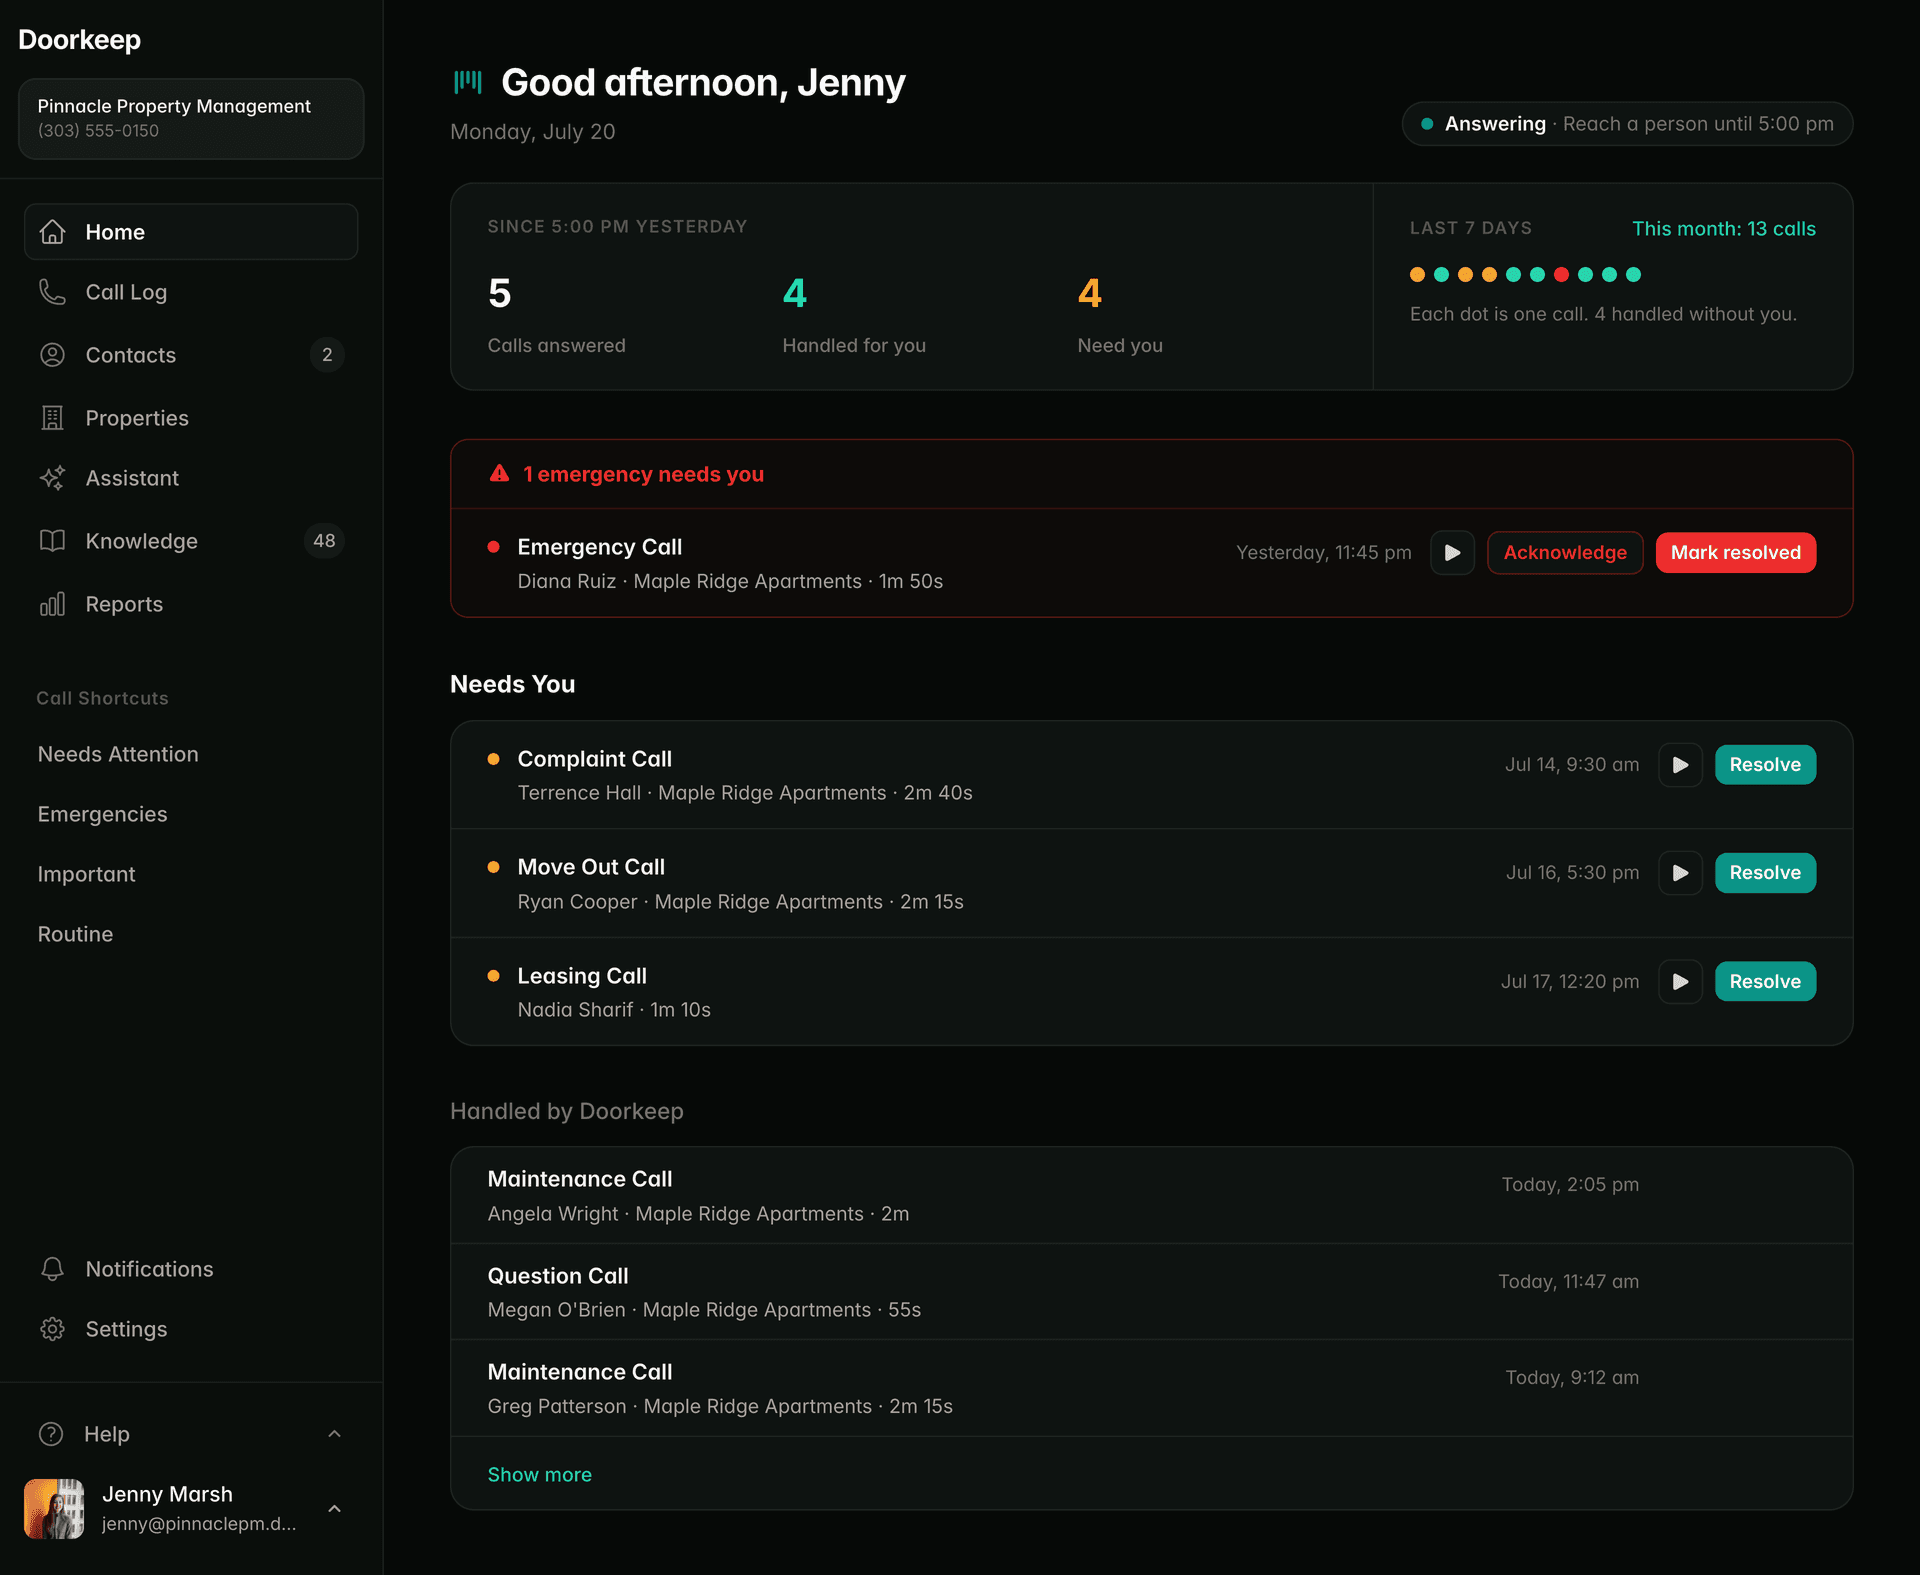Open the Pinnacle Property Management account selector
This screenshot has height=1575, width=1920.
(191, 119)
